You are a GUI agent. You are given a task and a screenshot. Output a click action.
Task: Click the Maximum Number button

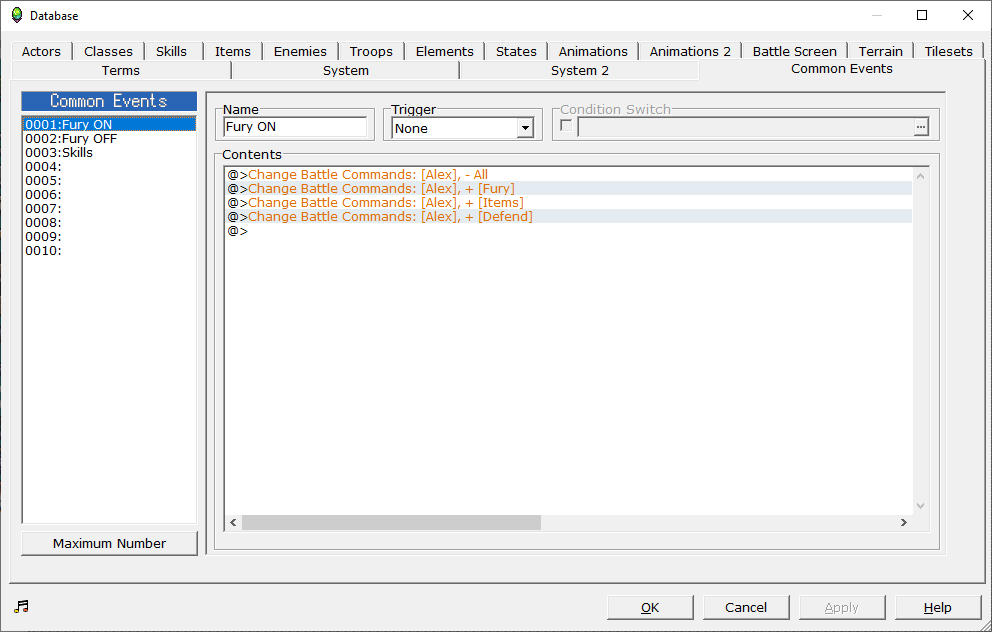coord(109,543)
